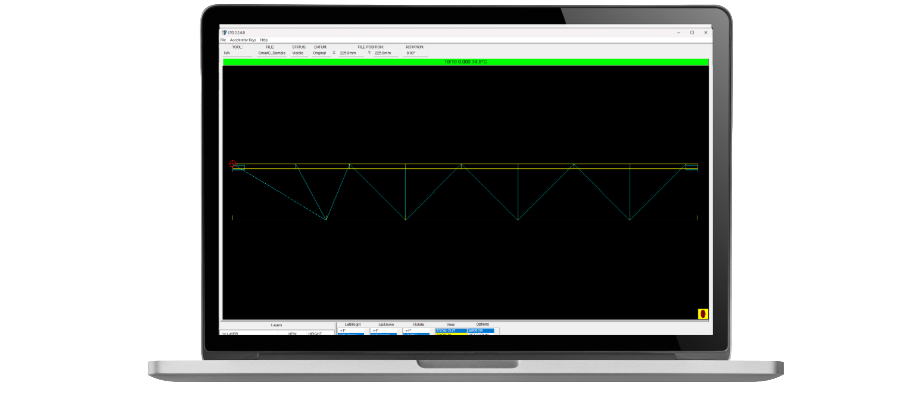Open the Accelerator Keys menu

[x=243, y=40]
